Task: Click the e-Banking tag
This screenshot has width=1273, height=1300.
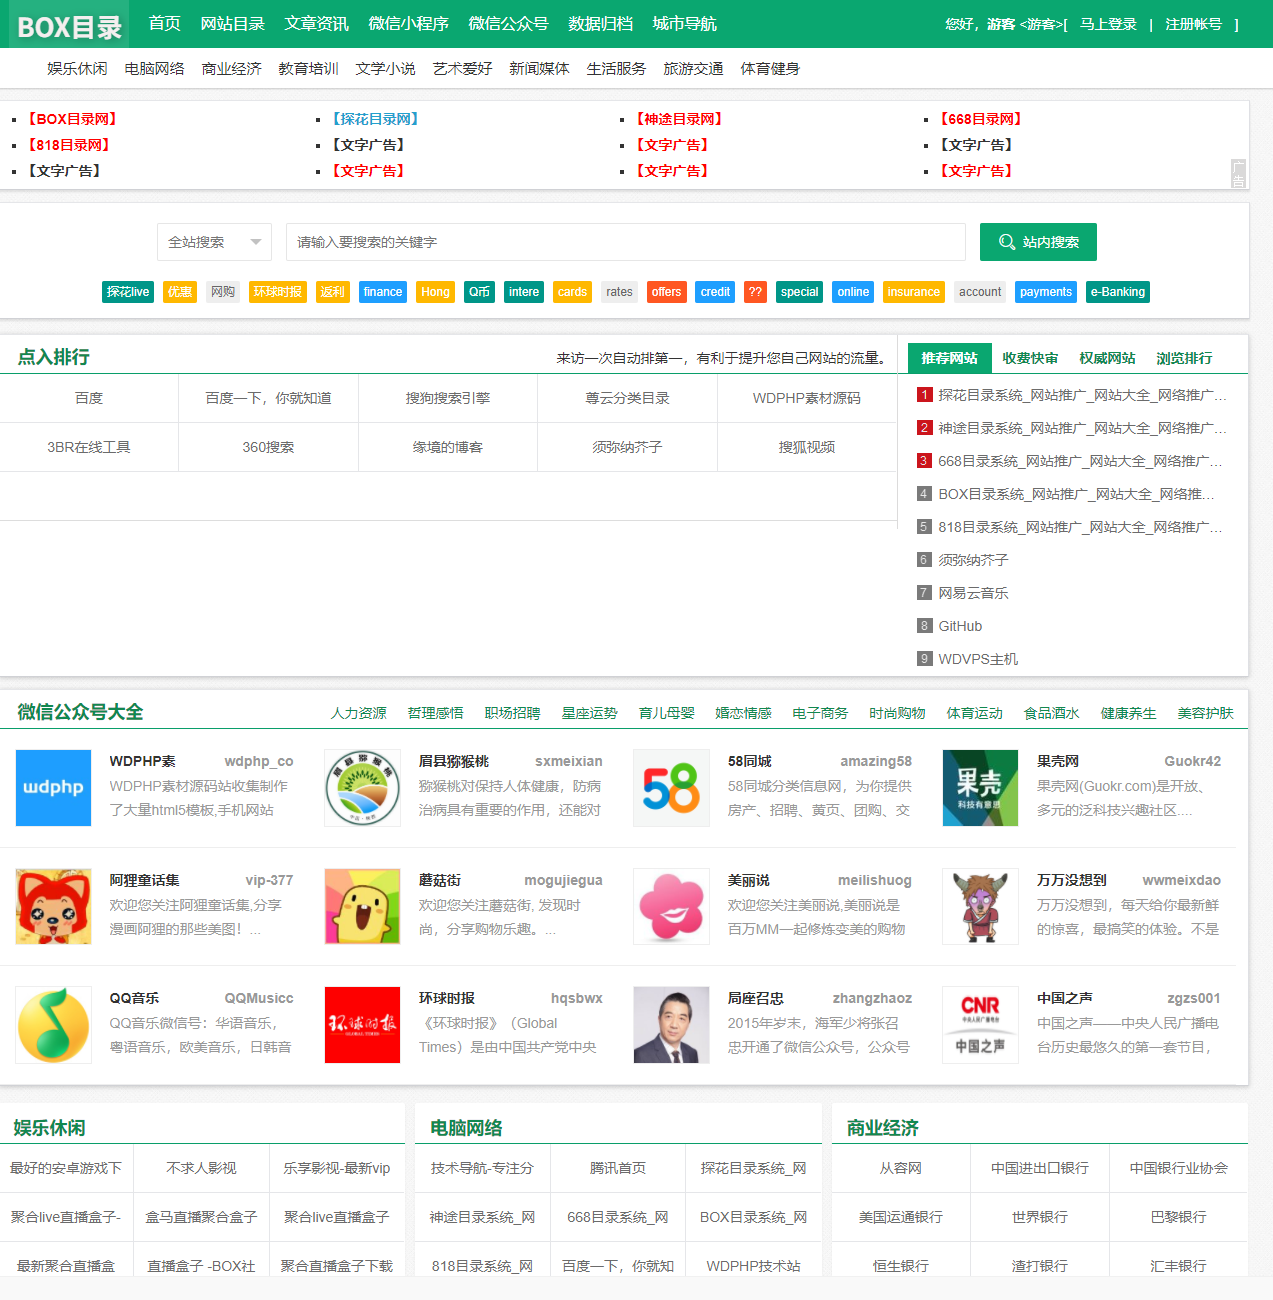Action: click(x=1118, y=292)
